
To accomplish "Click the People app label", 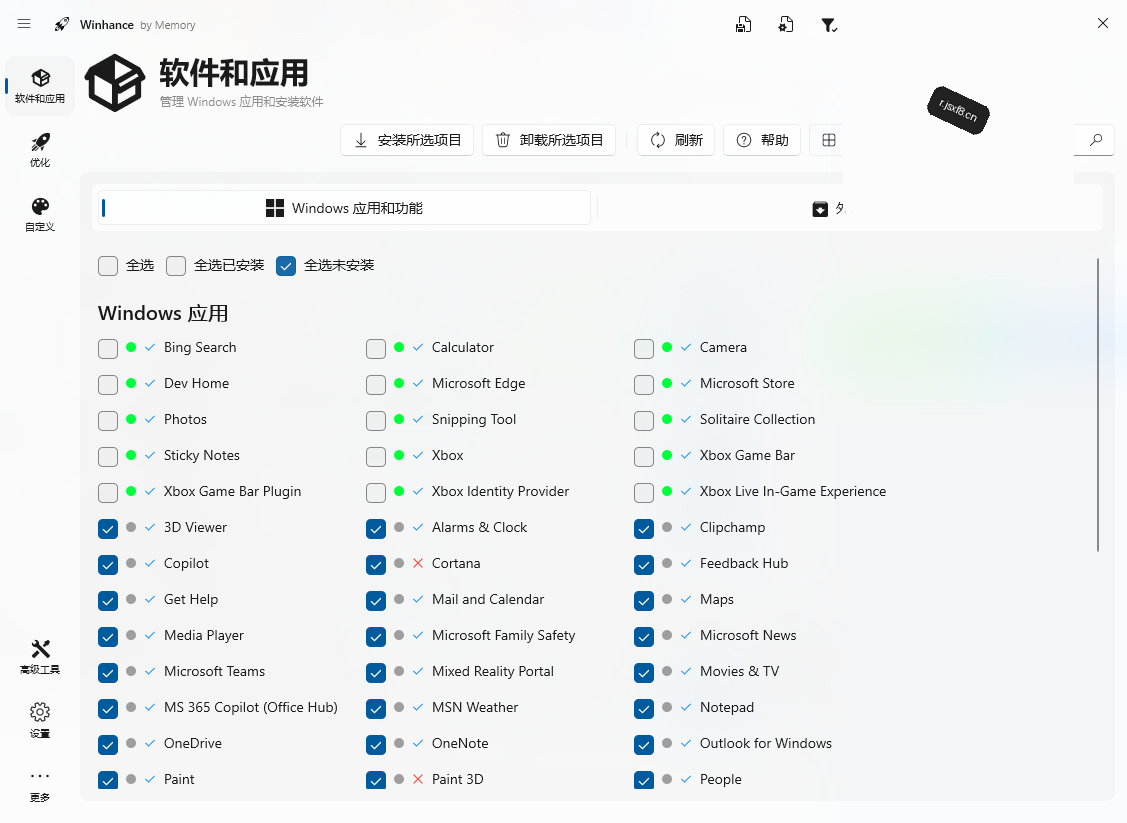I will (721, 778).
